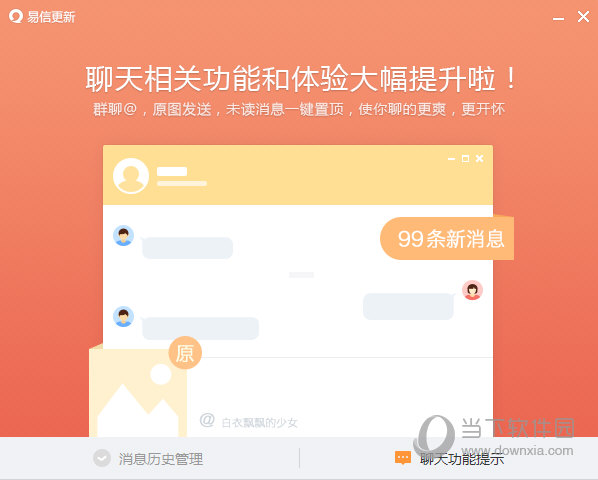Click the round 原 image badge
Screen dimensions: 598x480
(x=185, y=353)
